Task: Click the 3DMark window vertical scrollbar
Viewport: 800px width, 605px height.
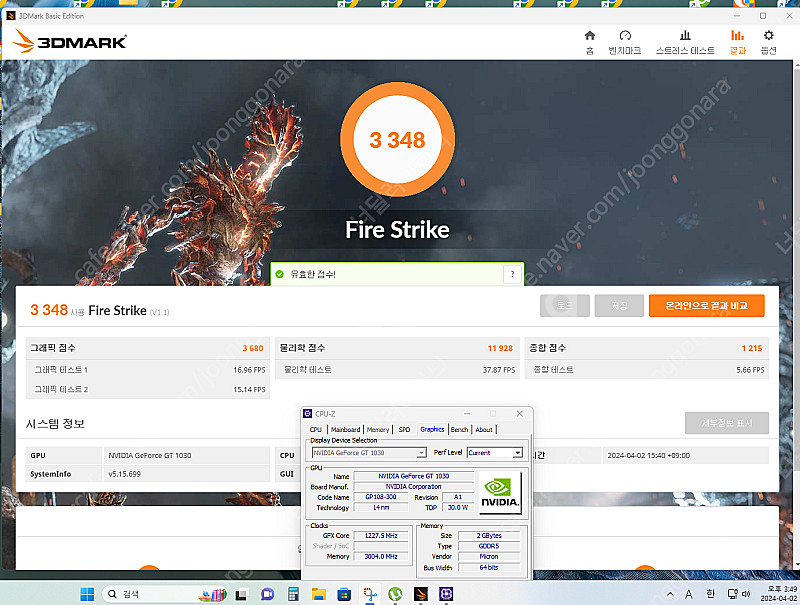Action: click(x=796, y=316)
